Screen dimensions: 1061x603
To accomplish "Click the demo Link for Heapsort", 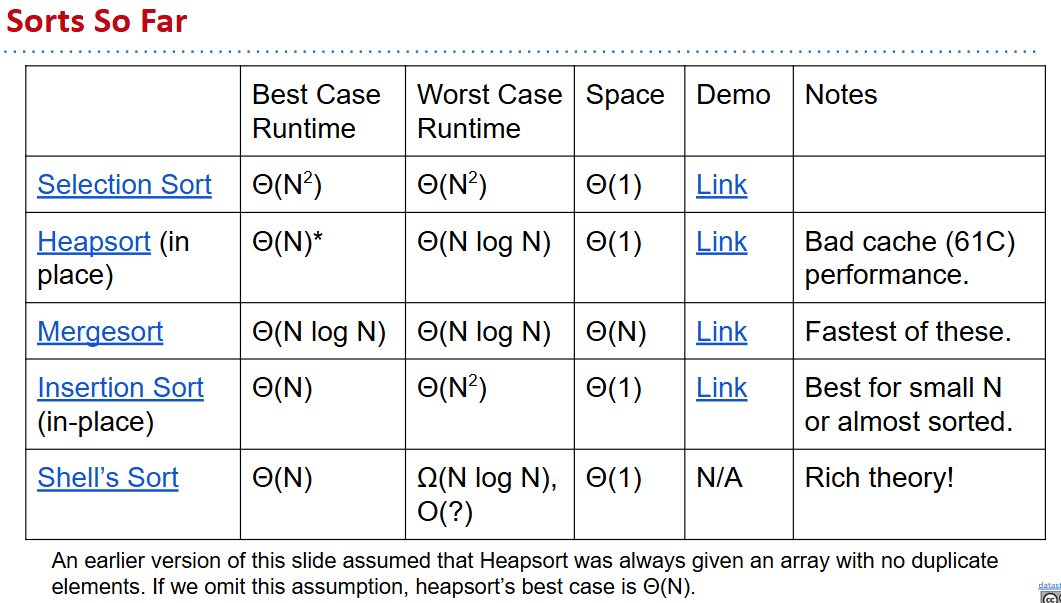I will 721,242.
